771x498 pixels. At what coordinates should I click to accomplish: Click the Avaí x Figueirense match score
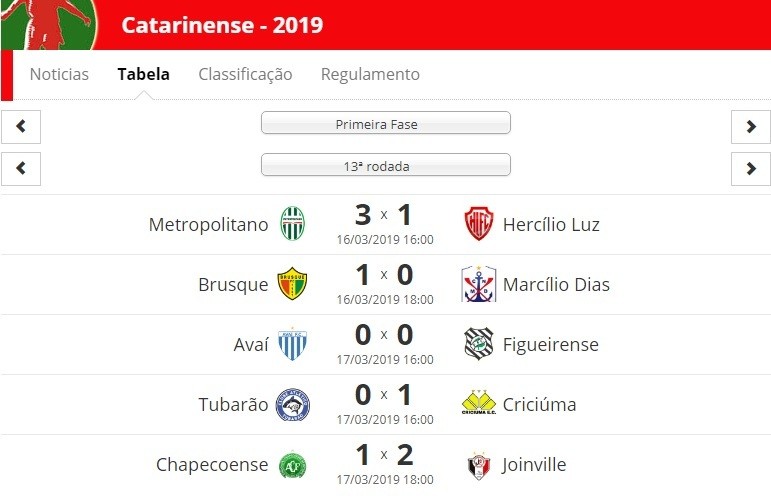384,335
